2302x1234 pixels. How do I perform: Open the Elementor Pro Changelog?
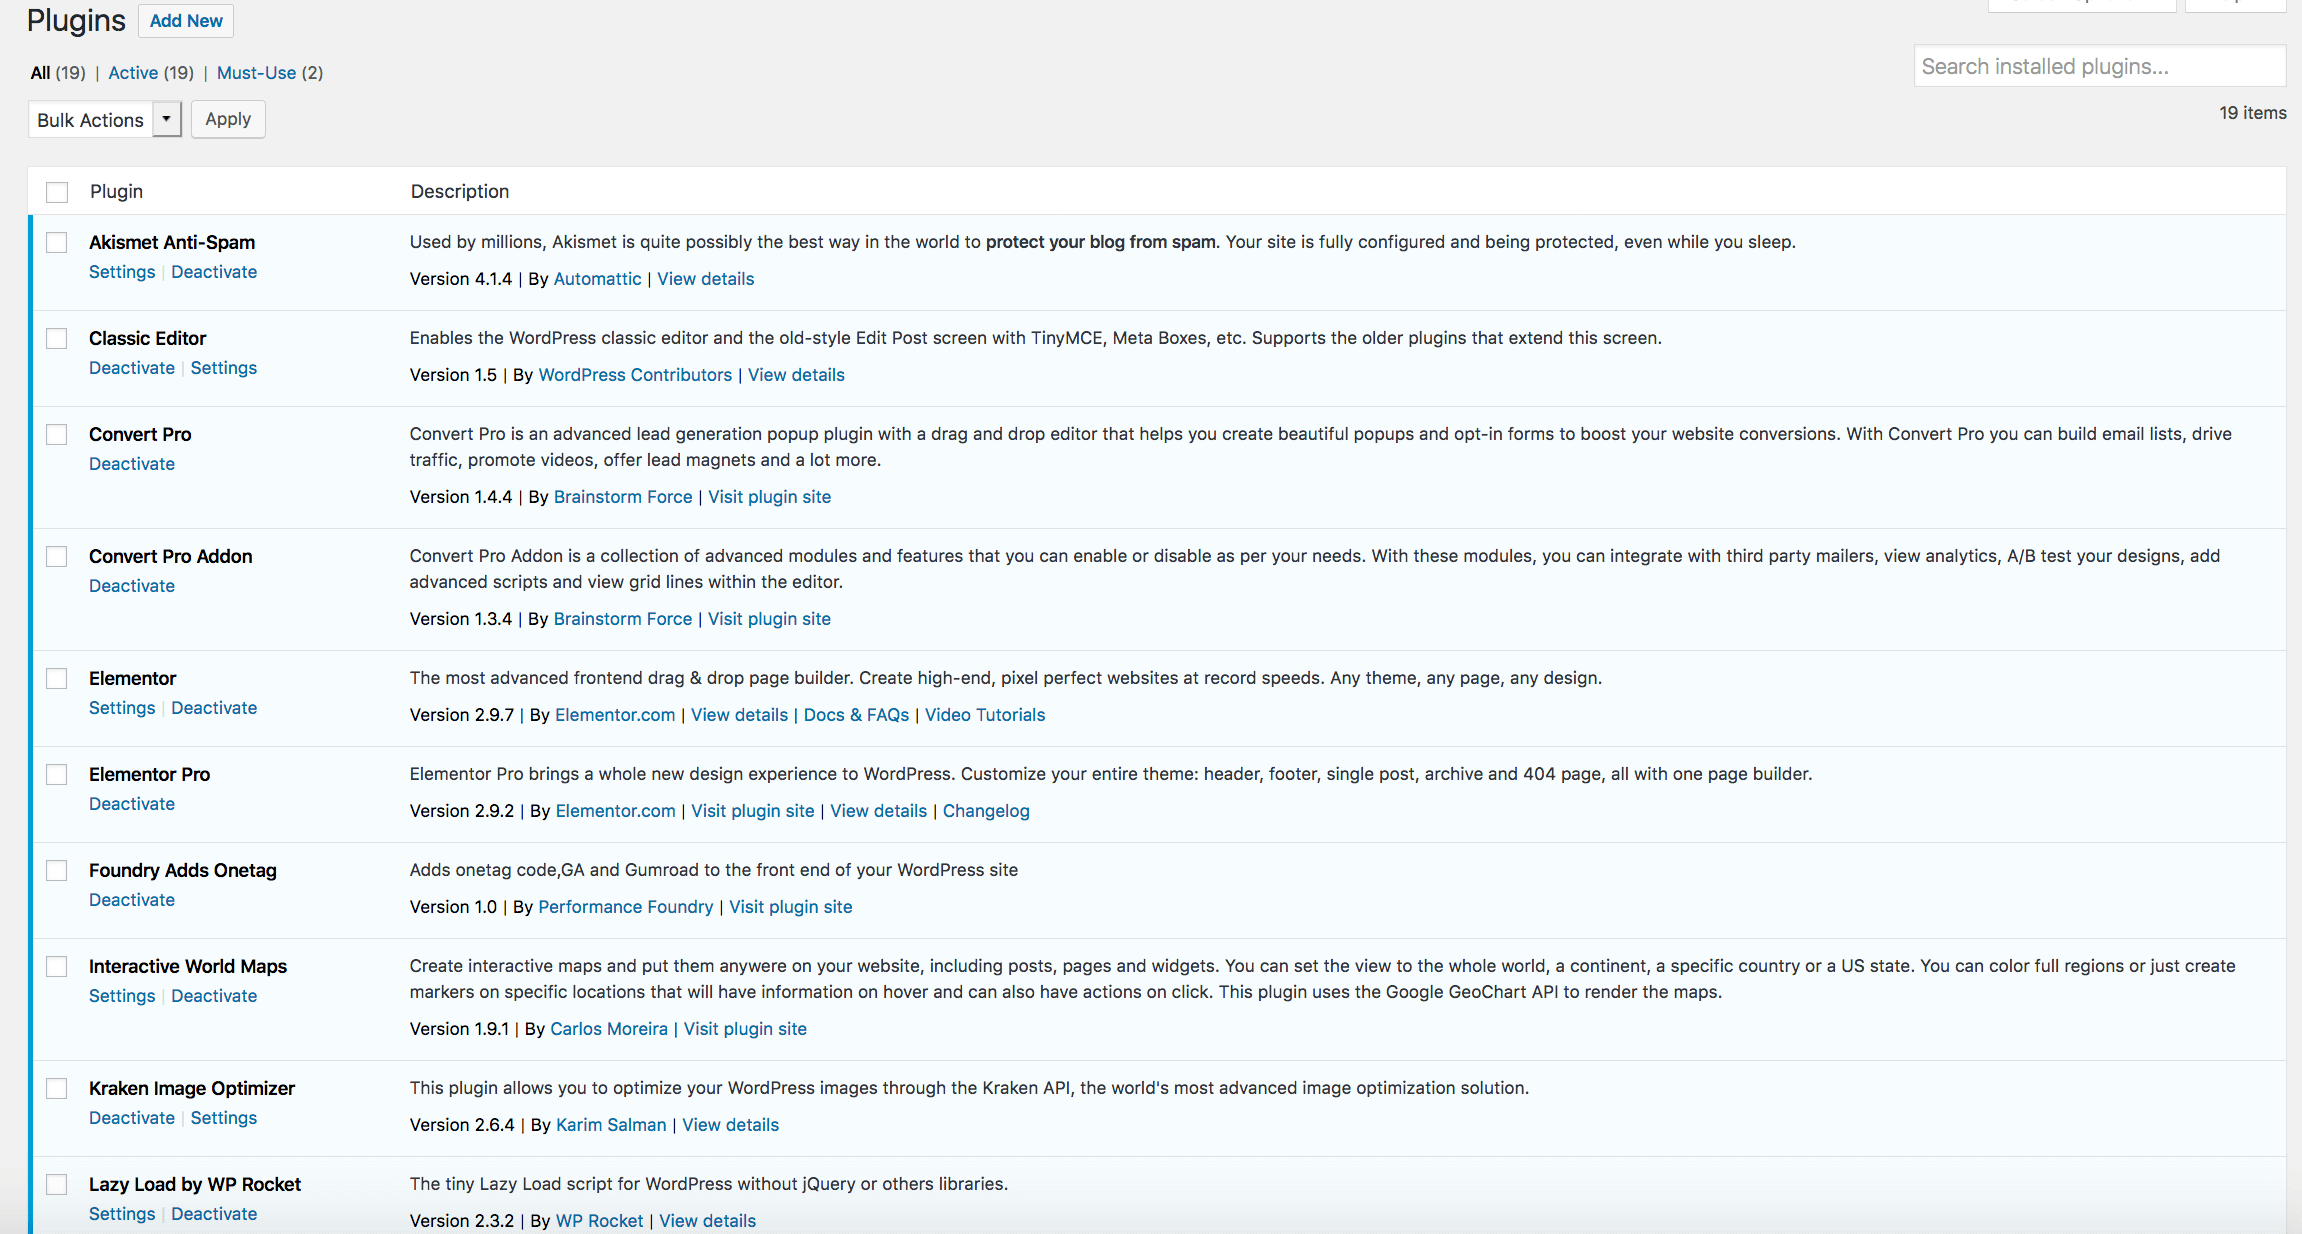point(986,811)
